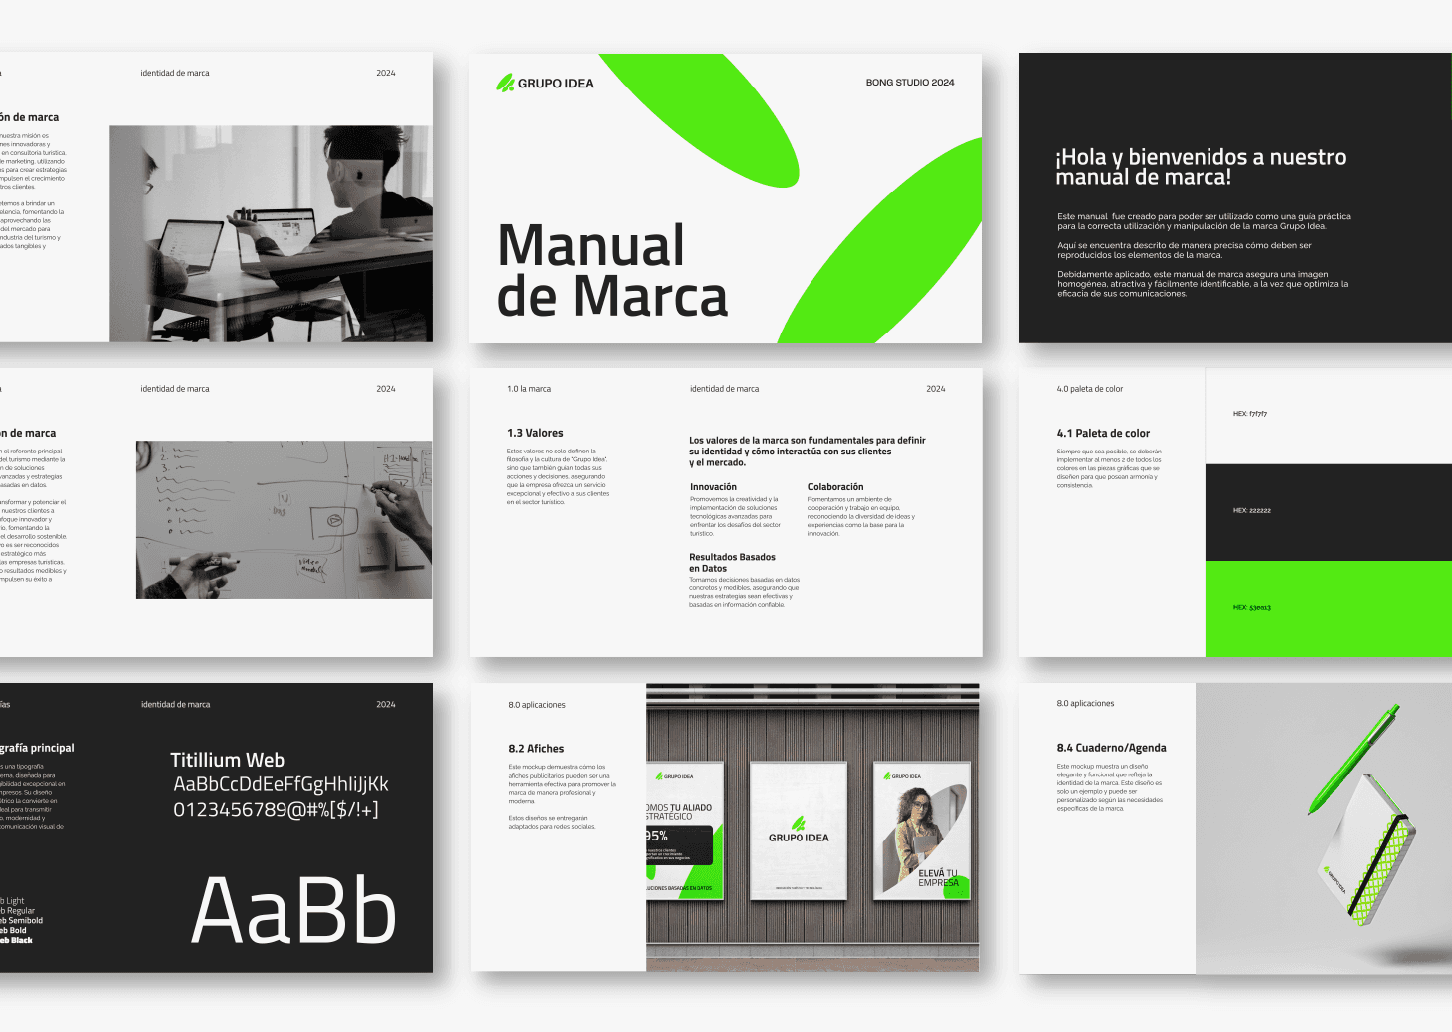The width and height of the screenshot is (1452, 1032).
Task: Select the green 53e013 color swatch
Action: [x=1329, y=609]
